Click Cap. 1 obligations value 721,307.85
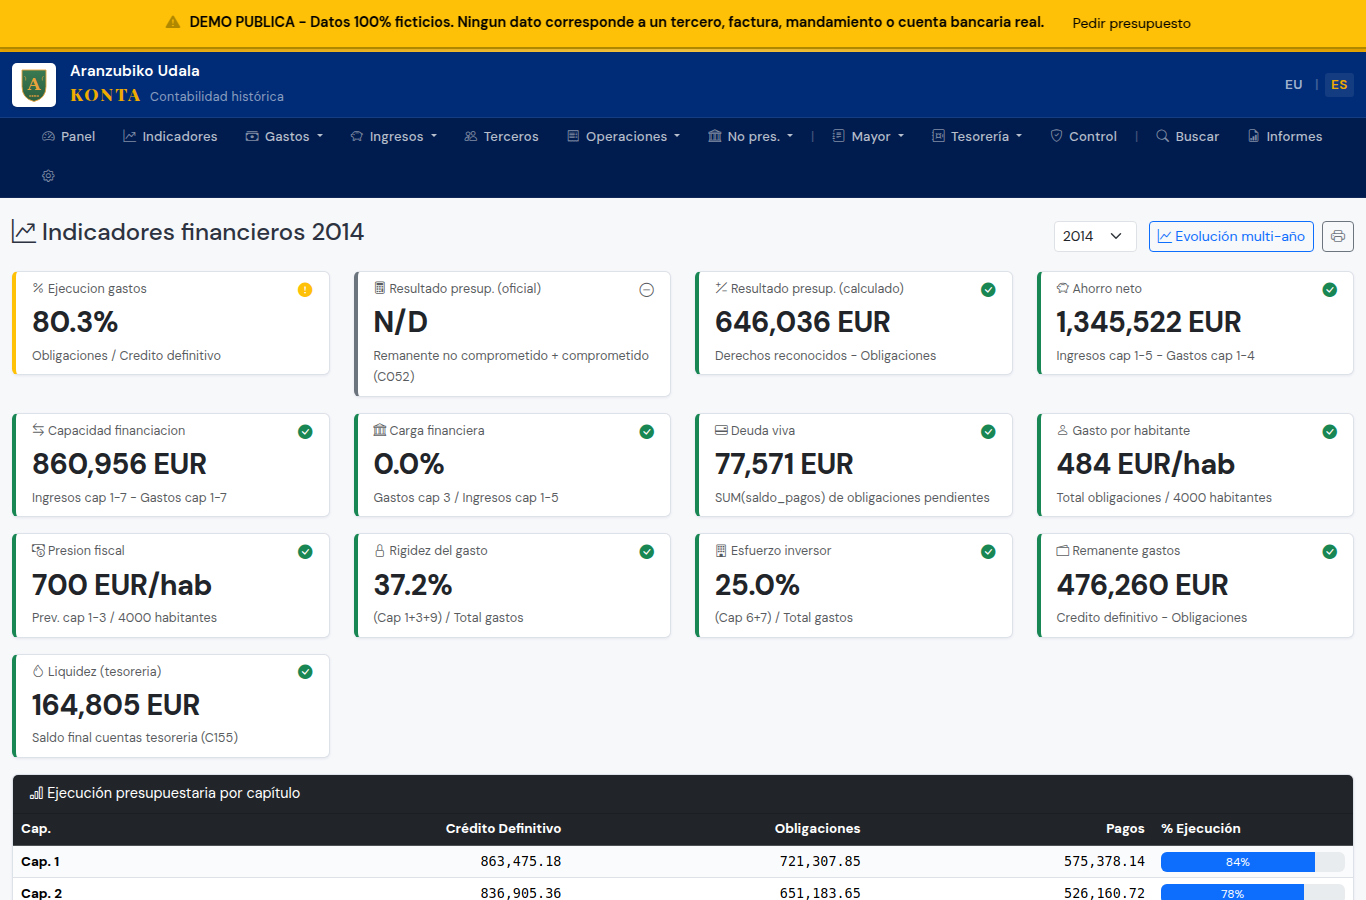The height and width of the screenshot is (900, 1366). coord(820,862)
